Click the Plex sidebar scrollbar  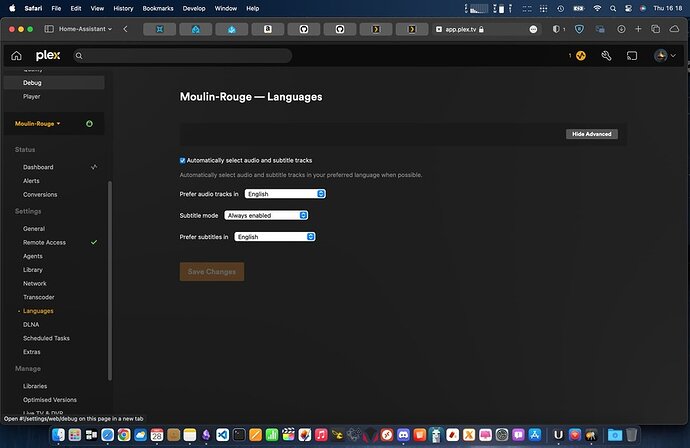(110, 281)
